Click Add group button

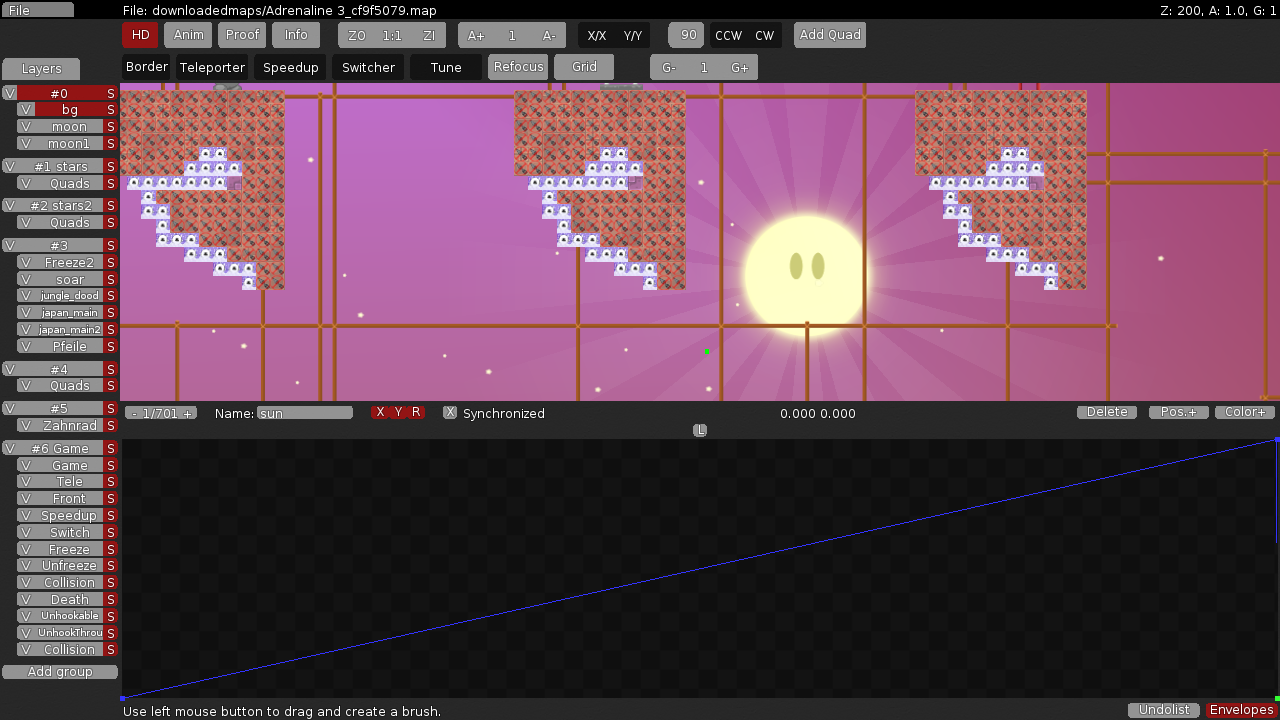(x=60, y=672)
